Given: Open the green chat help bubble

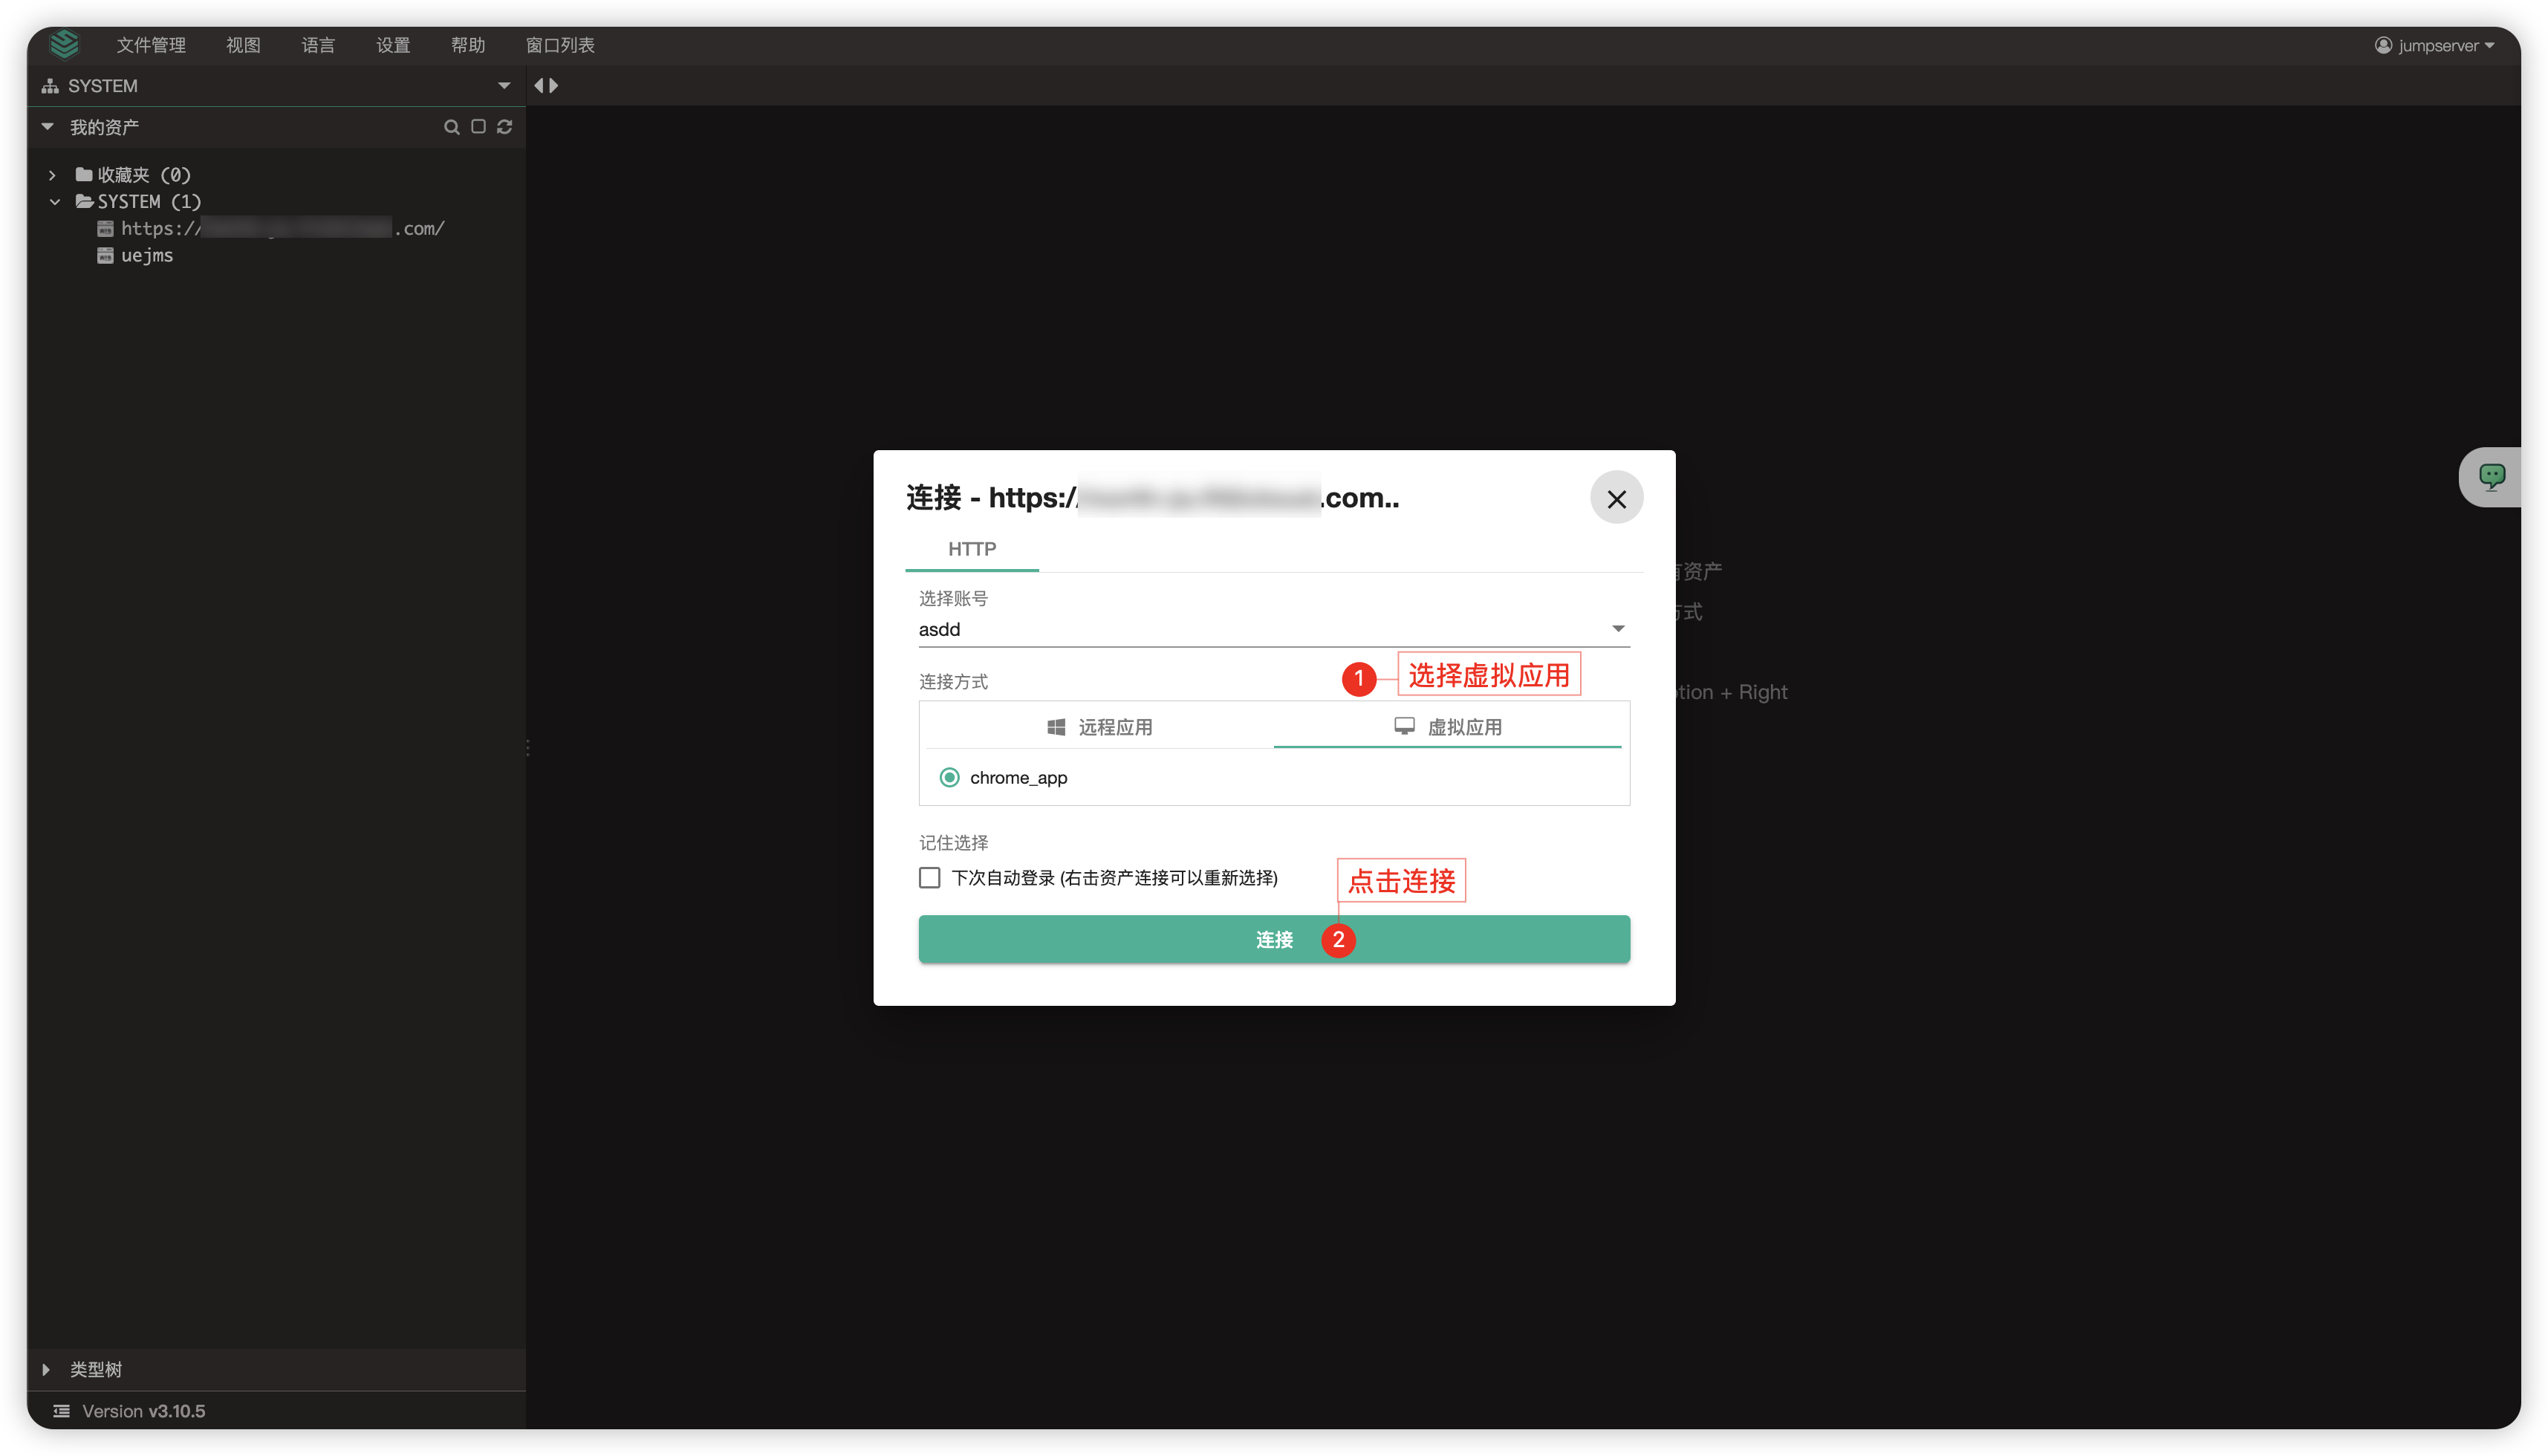Looking at the screenshot, I should point(2492,476).
